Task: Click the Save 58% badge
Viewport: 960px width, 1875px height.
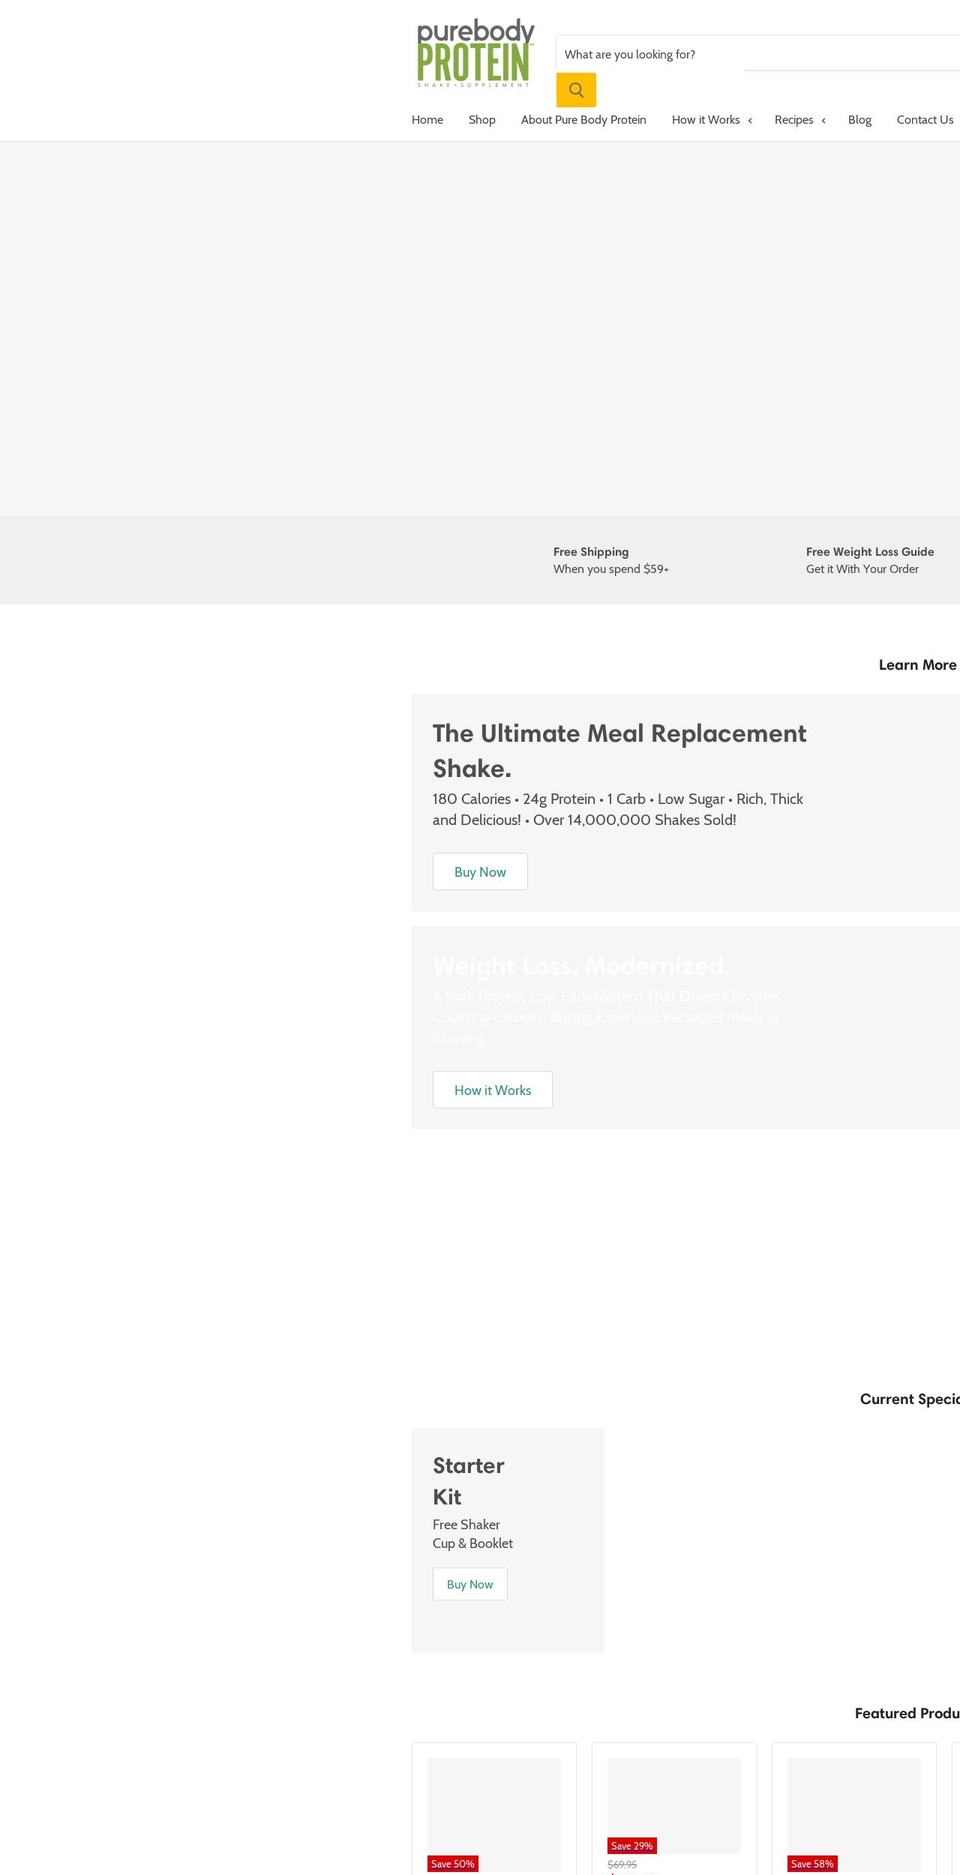Action: coord(812,1864)
